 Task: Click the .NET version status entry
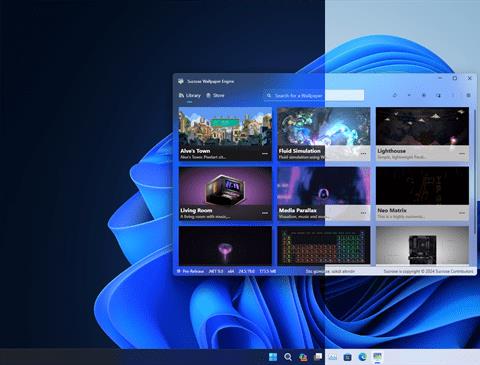(x=216, y=271)
